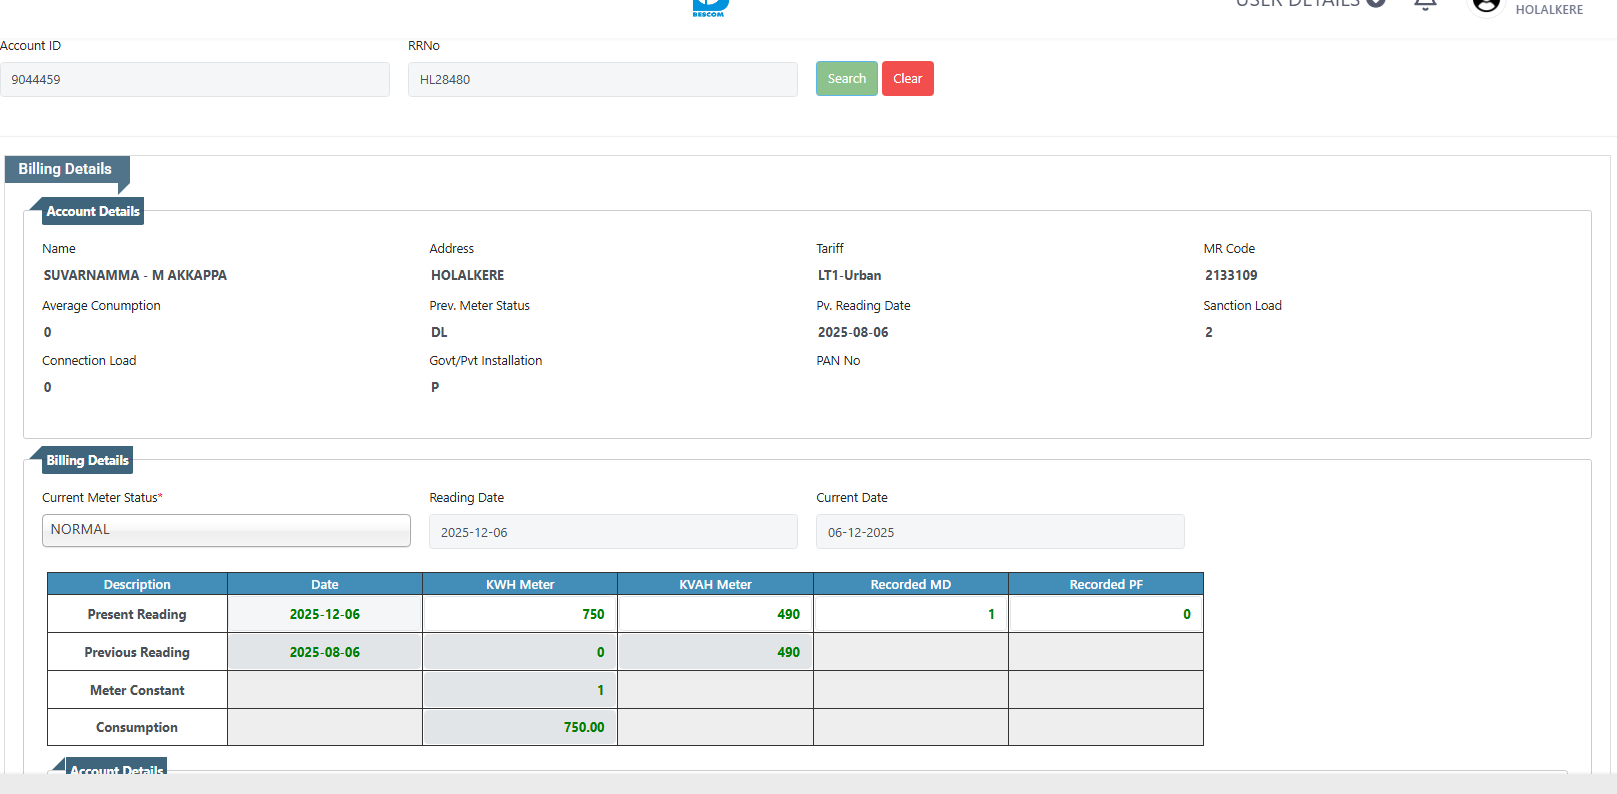Viewport: 1617px width, 794px height.
Task: Open the user profile avatar
Action: click(x=1486, y=5)
